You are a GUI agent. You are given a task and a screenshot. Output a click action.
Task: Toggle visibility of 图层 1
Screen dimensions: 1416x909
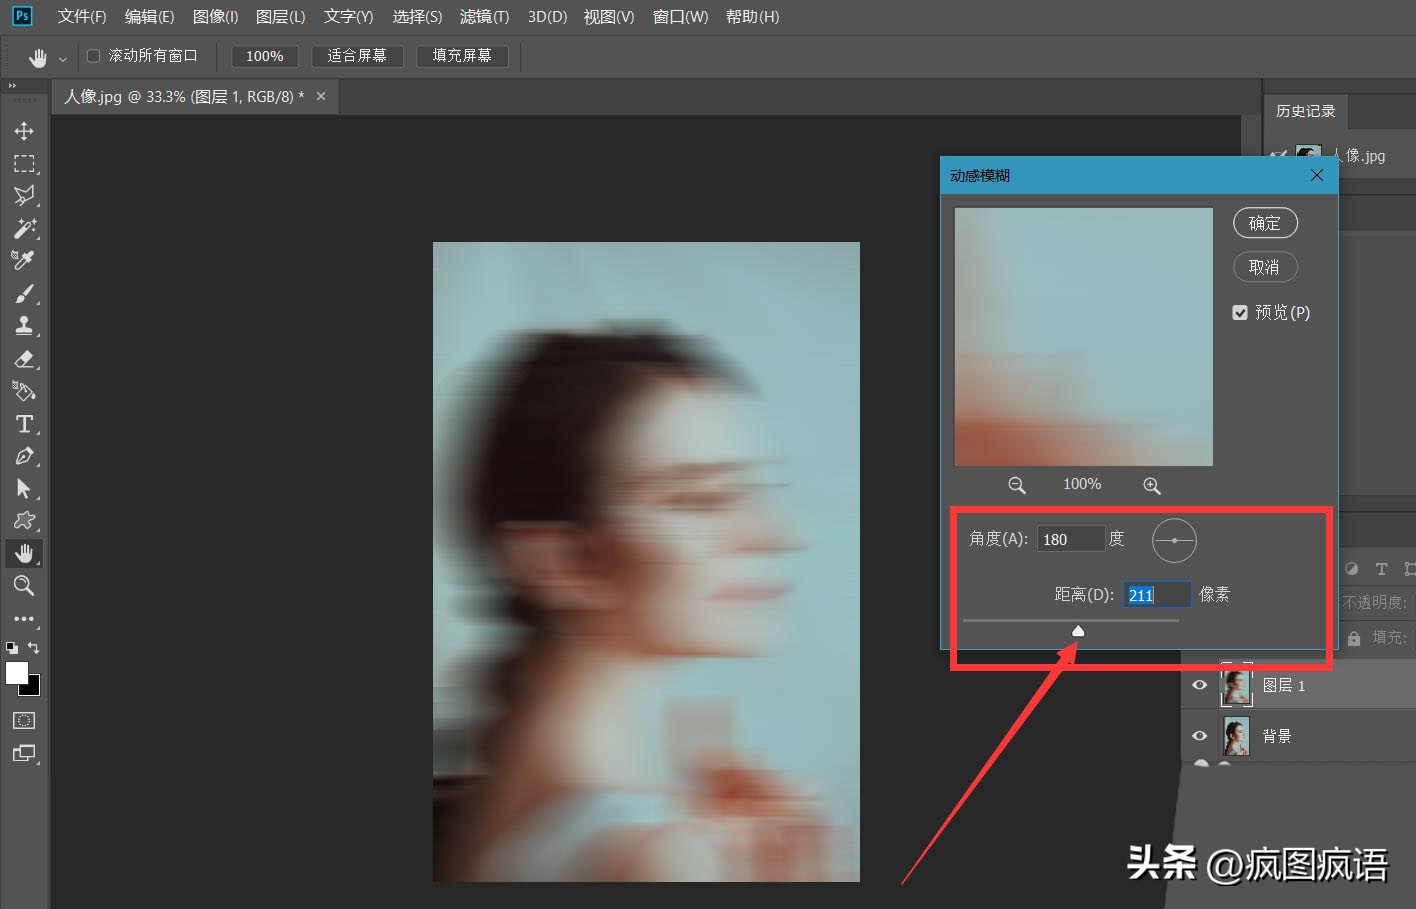coord(1198,684)
